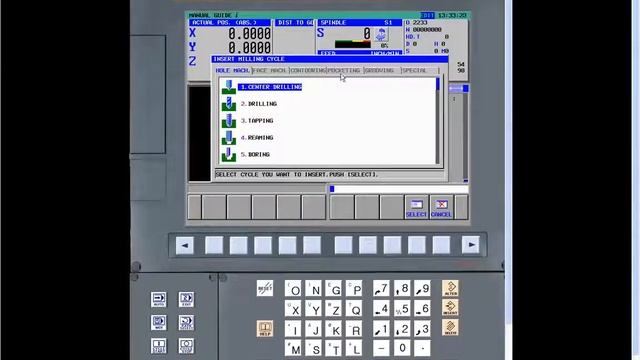Tap numeric key 8
Image resolution: width=640 pixels, height=360 pixels.
402,288
